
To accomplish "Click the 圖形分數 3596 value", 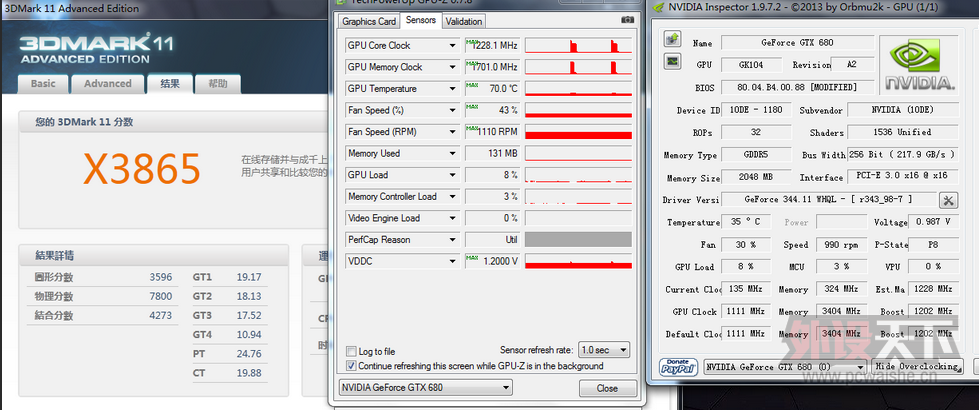I will click(160, 277).
